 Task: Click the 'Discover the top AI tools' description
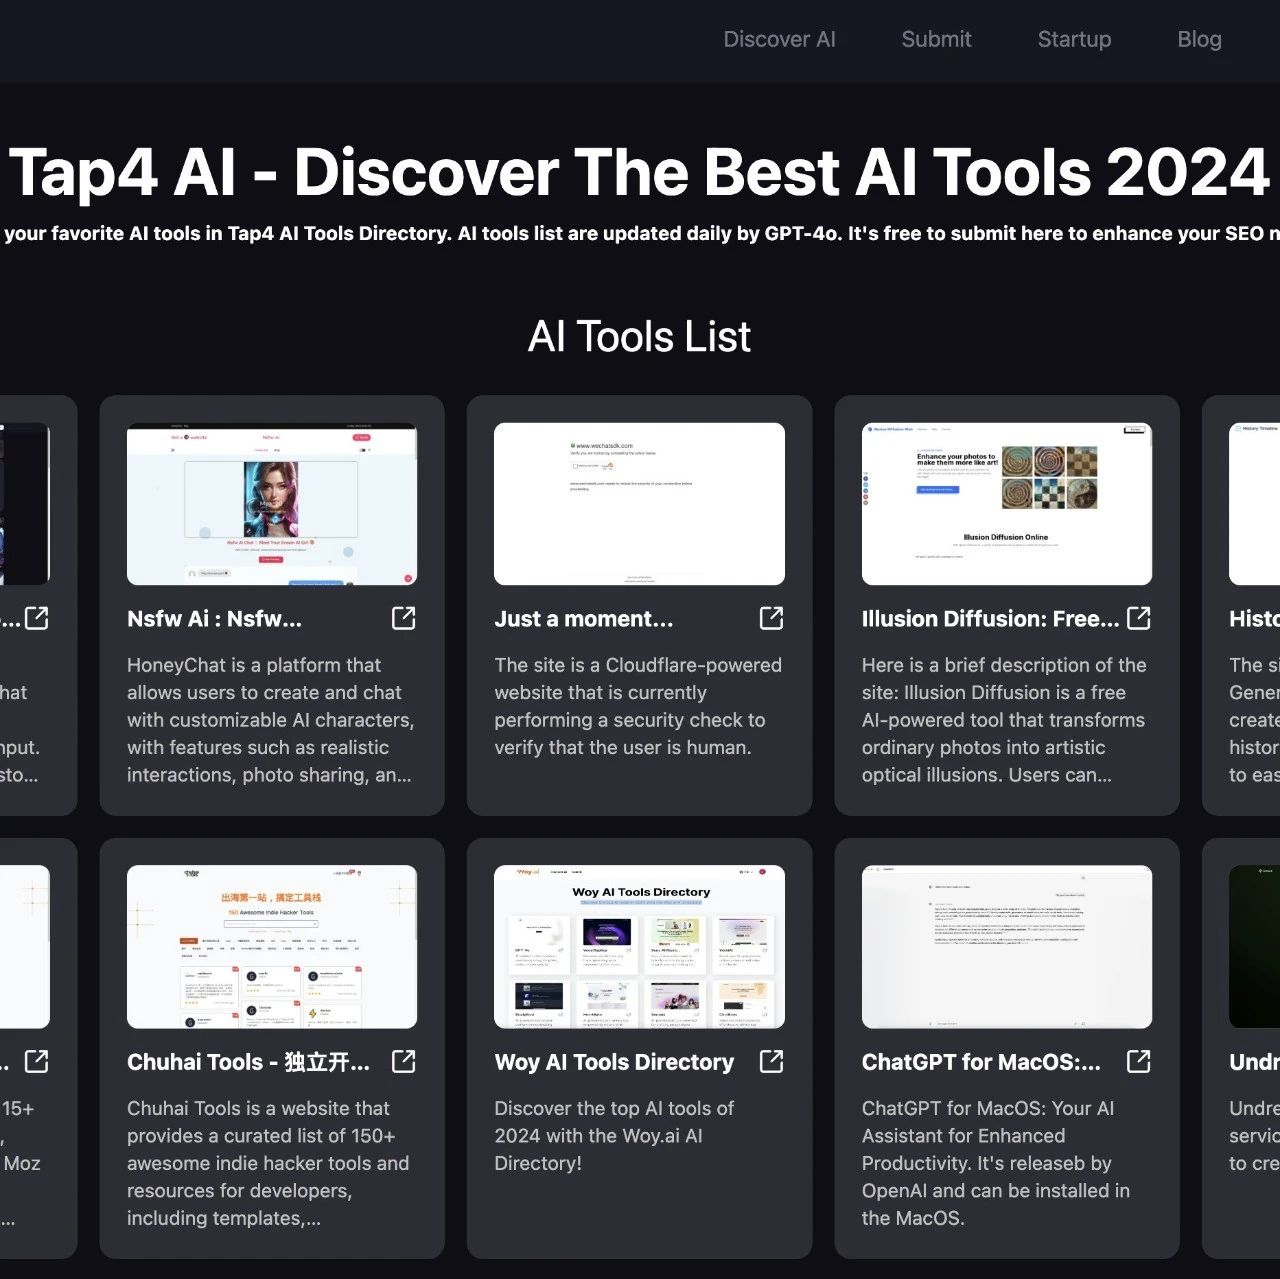pyautogui.click(x=614, y=1136)
